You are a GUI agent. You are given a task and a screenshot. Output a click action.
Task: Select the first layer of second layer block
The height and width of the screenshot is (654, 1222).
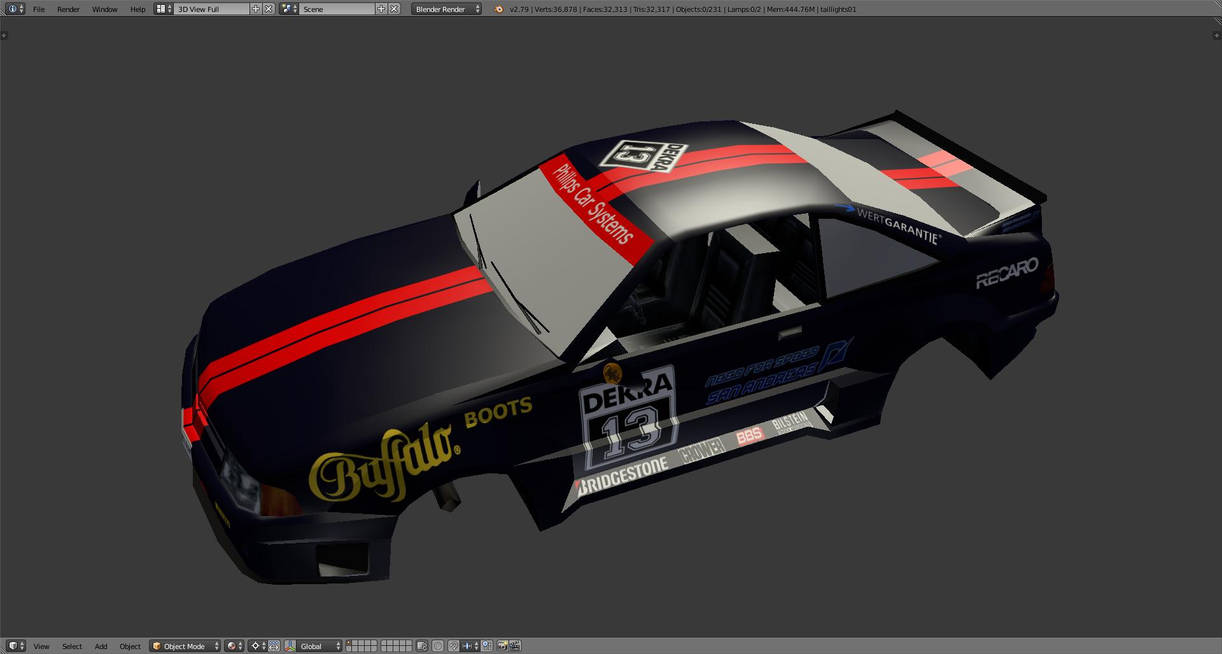pos(384,643)
